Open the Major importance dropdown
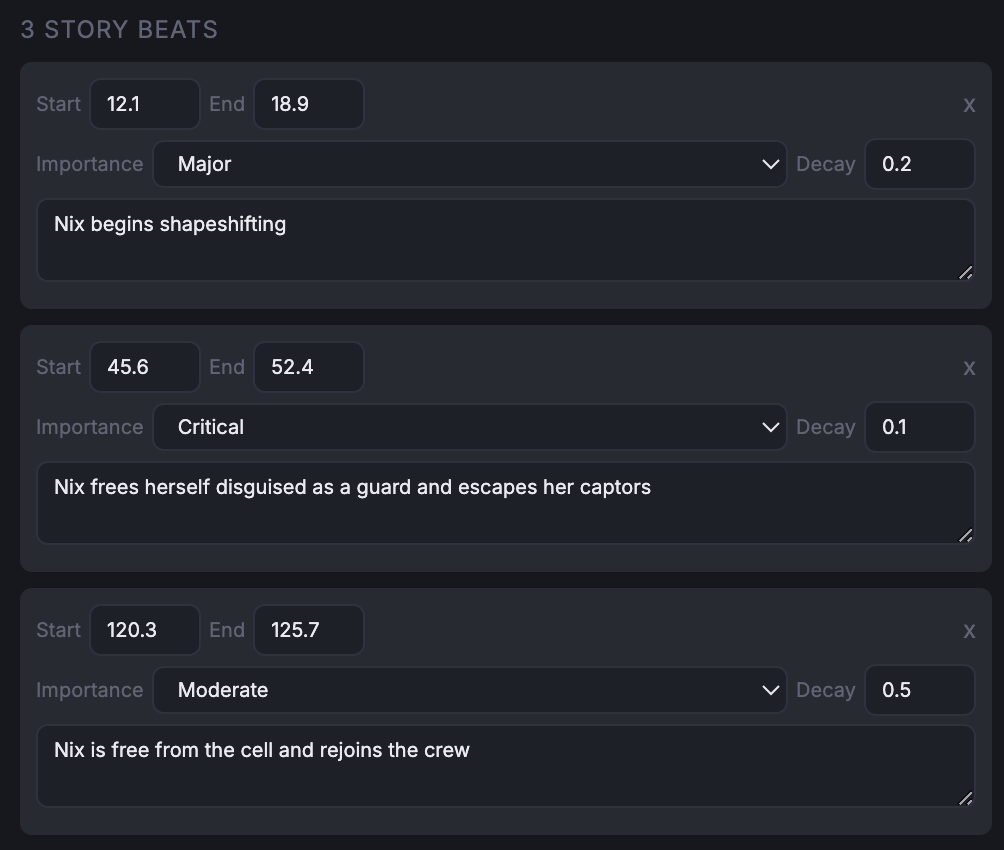The image size is (1004, 850). pos(470,164)
